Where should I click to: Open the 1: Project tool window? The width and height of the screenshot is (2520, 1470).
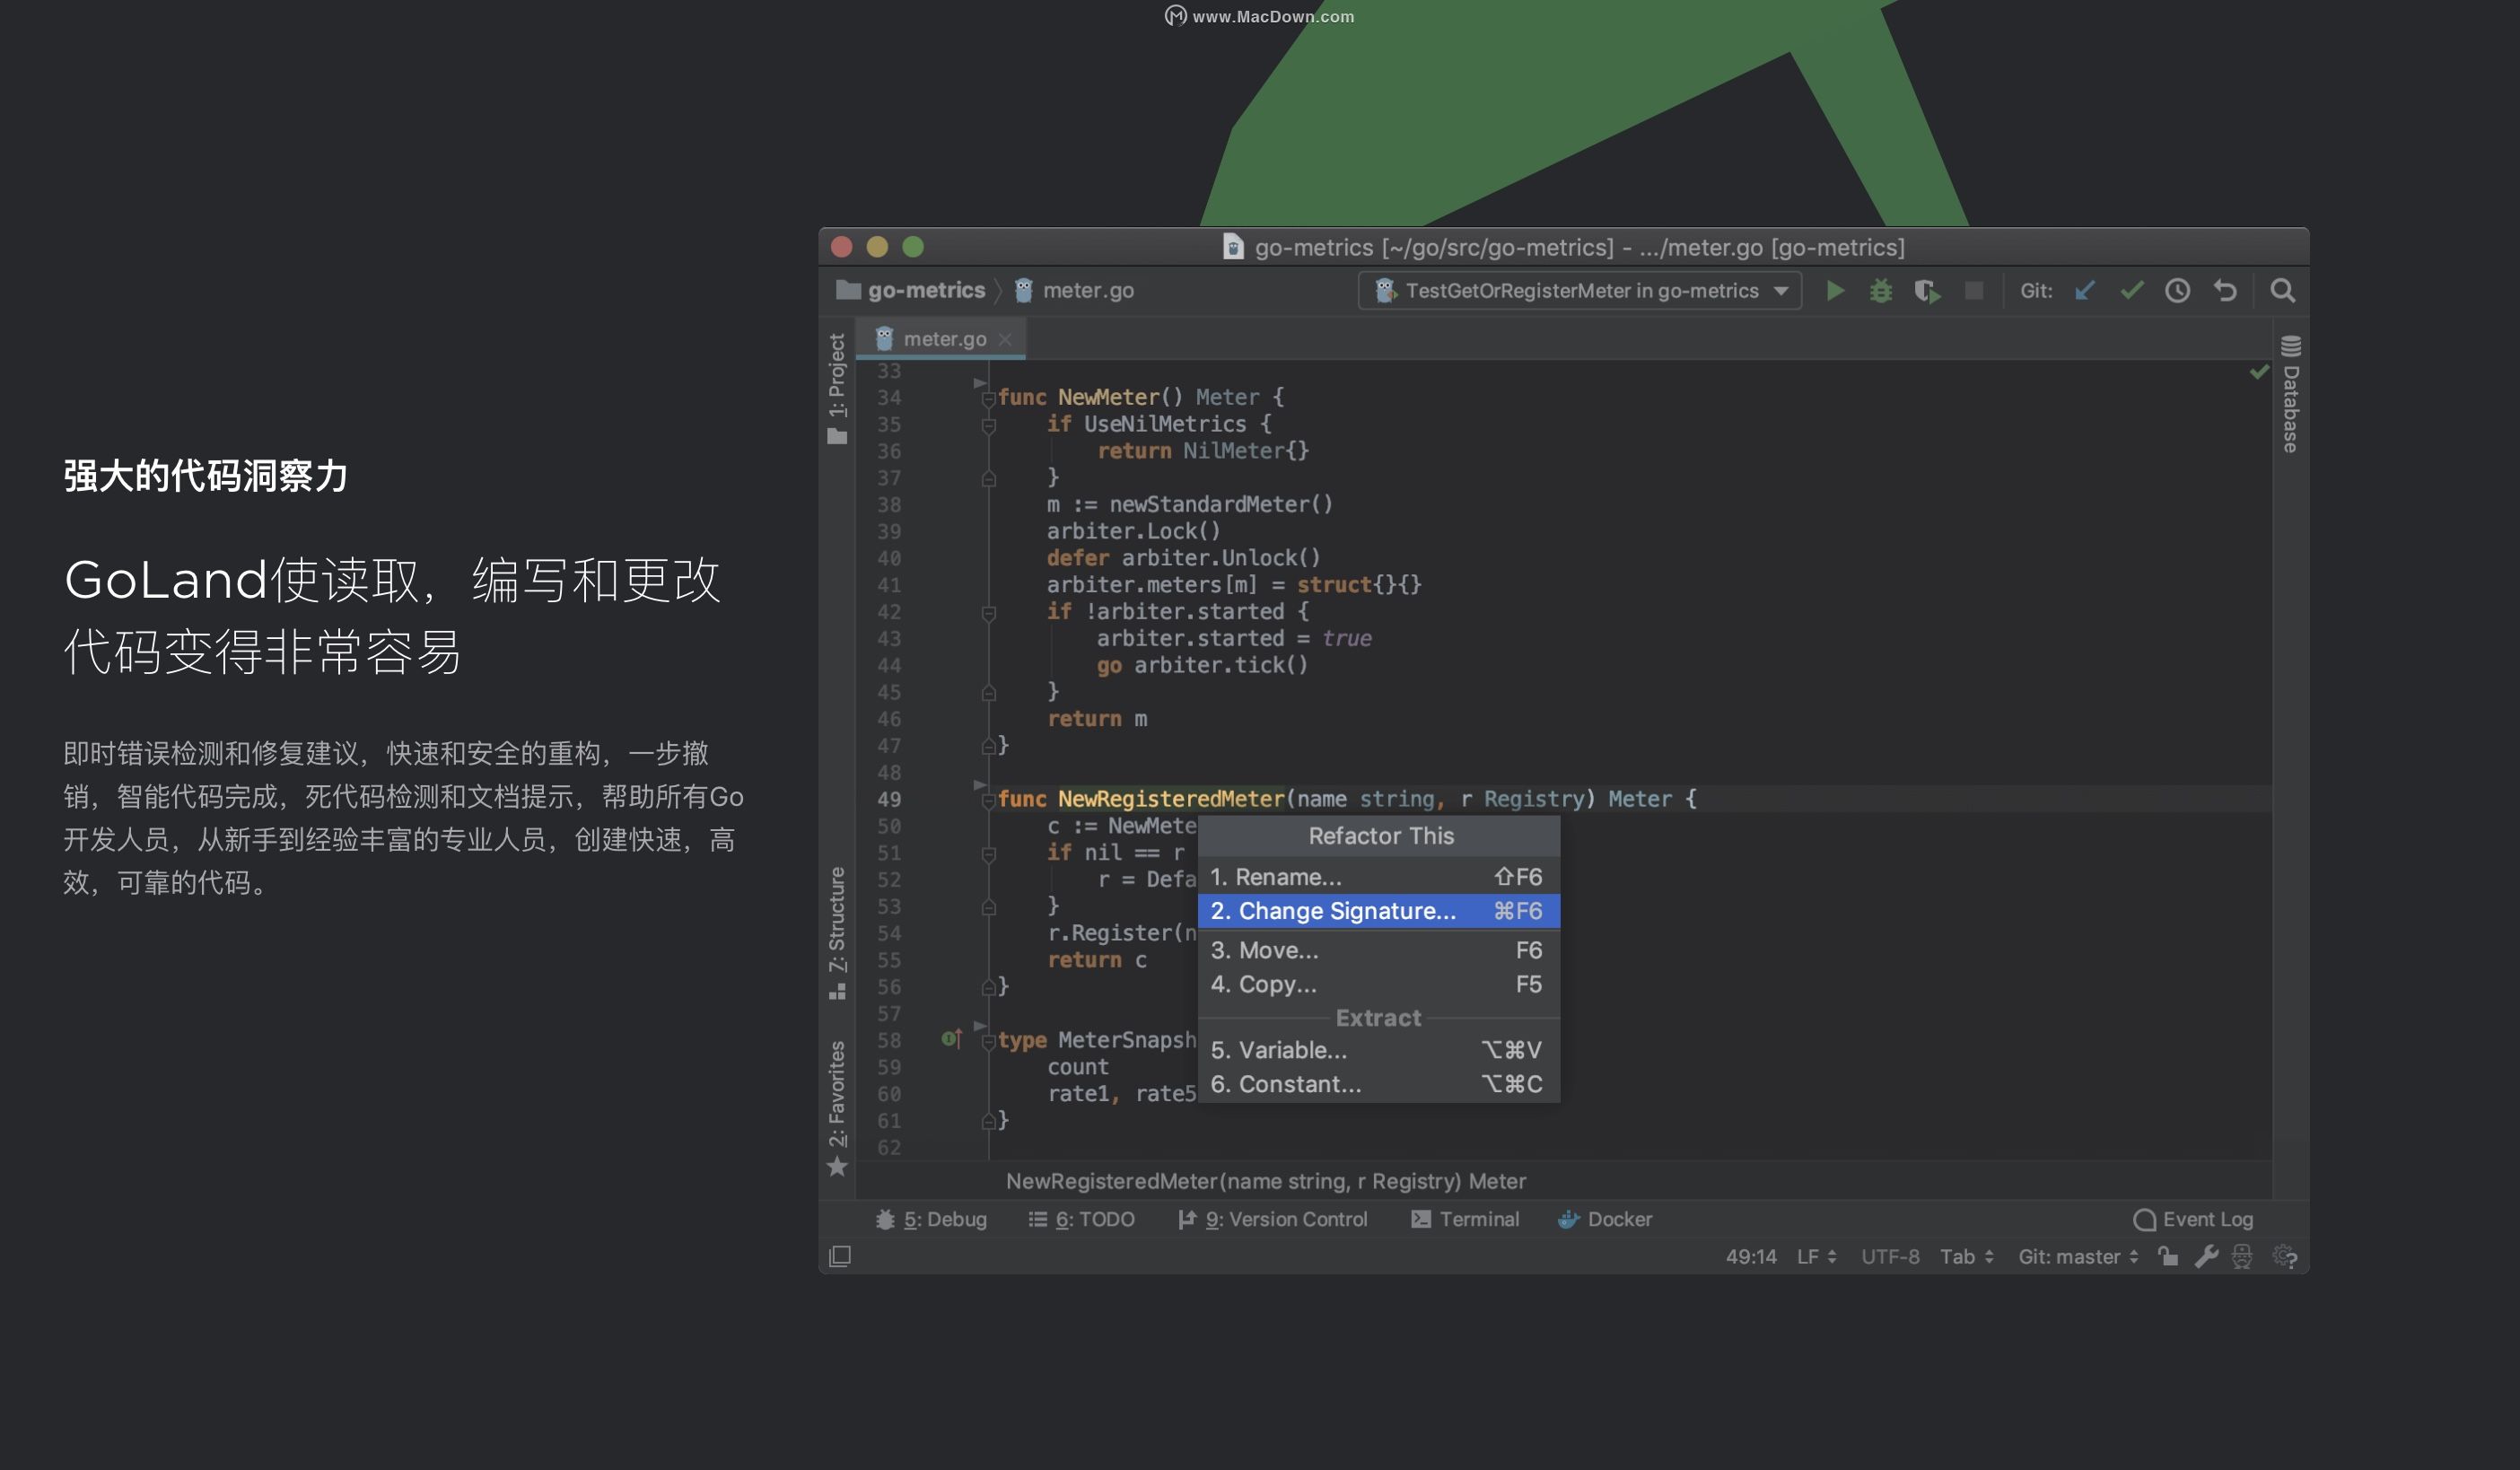(837, 389)
